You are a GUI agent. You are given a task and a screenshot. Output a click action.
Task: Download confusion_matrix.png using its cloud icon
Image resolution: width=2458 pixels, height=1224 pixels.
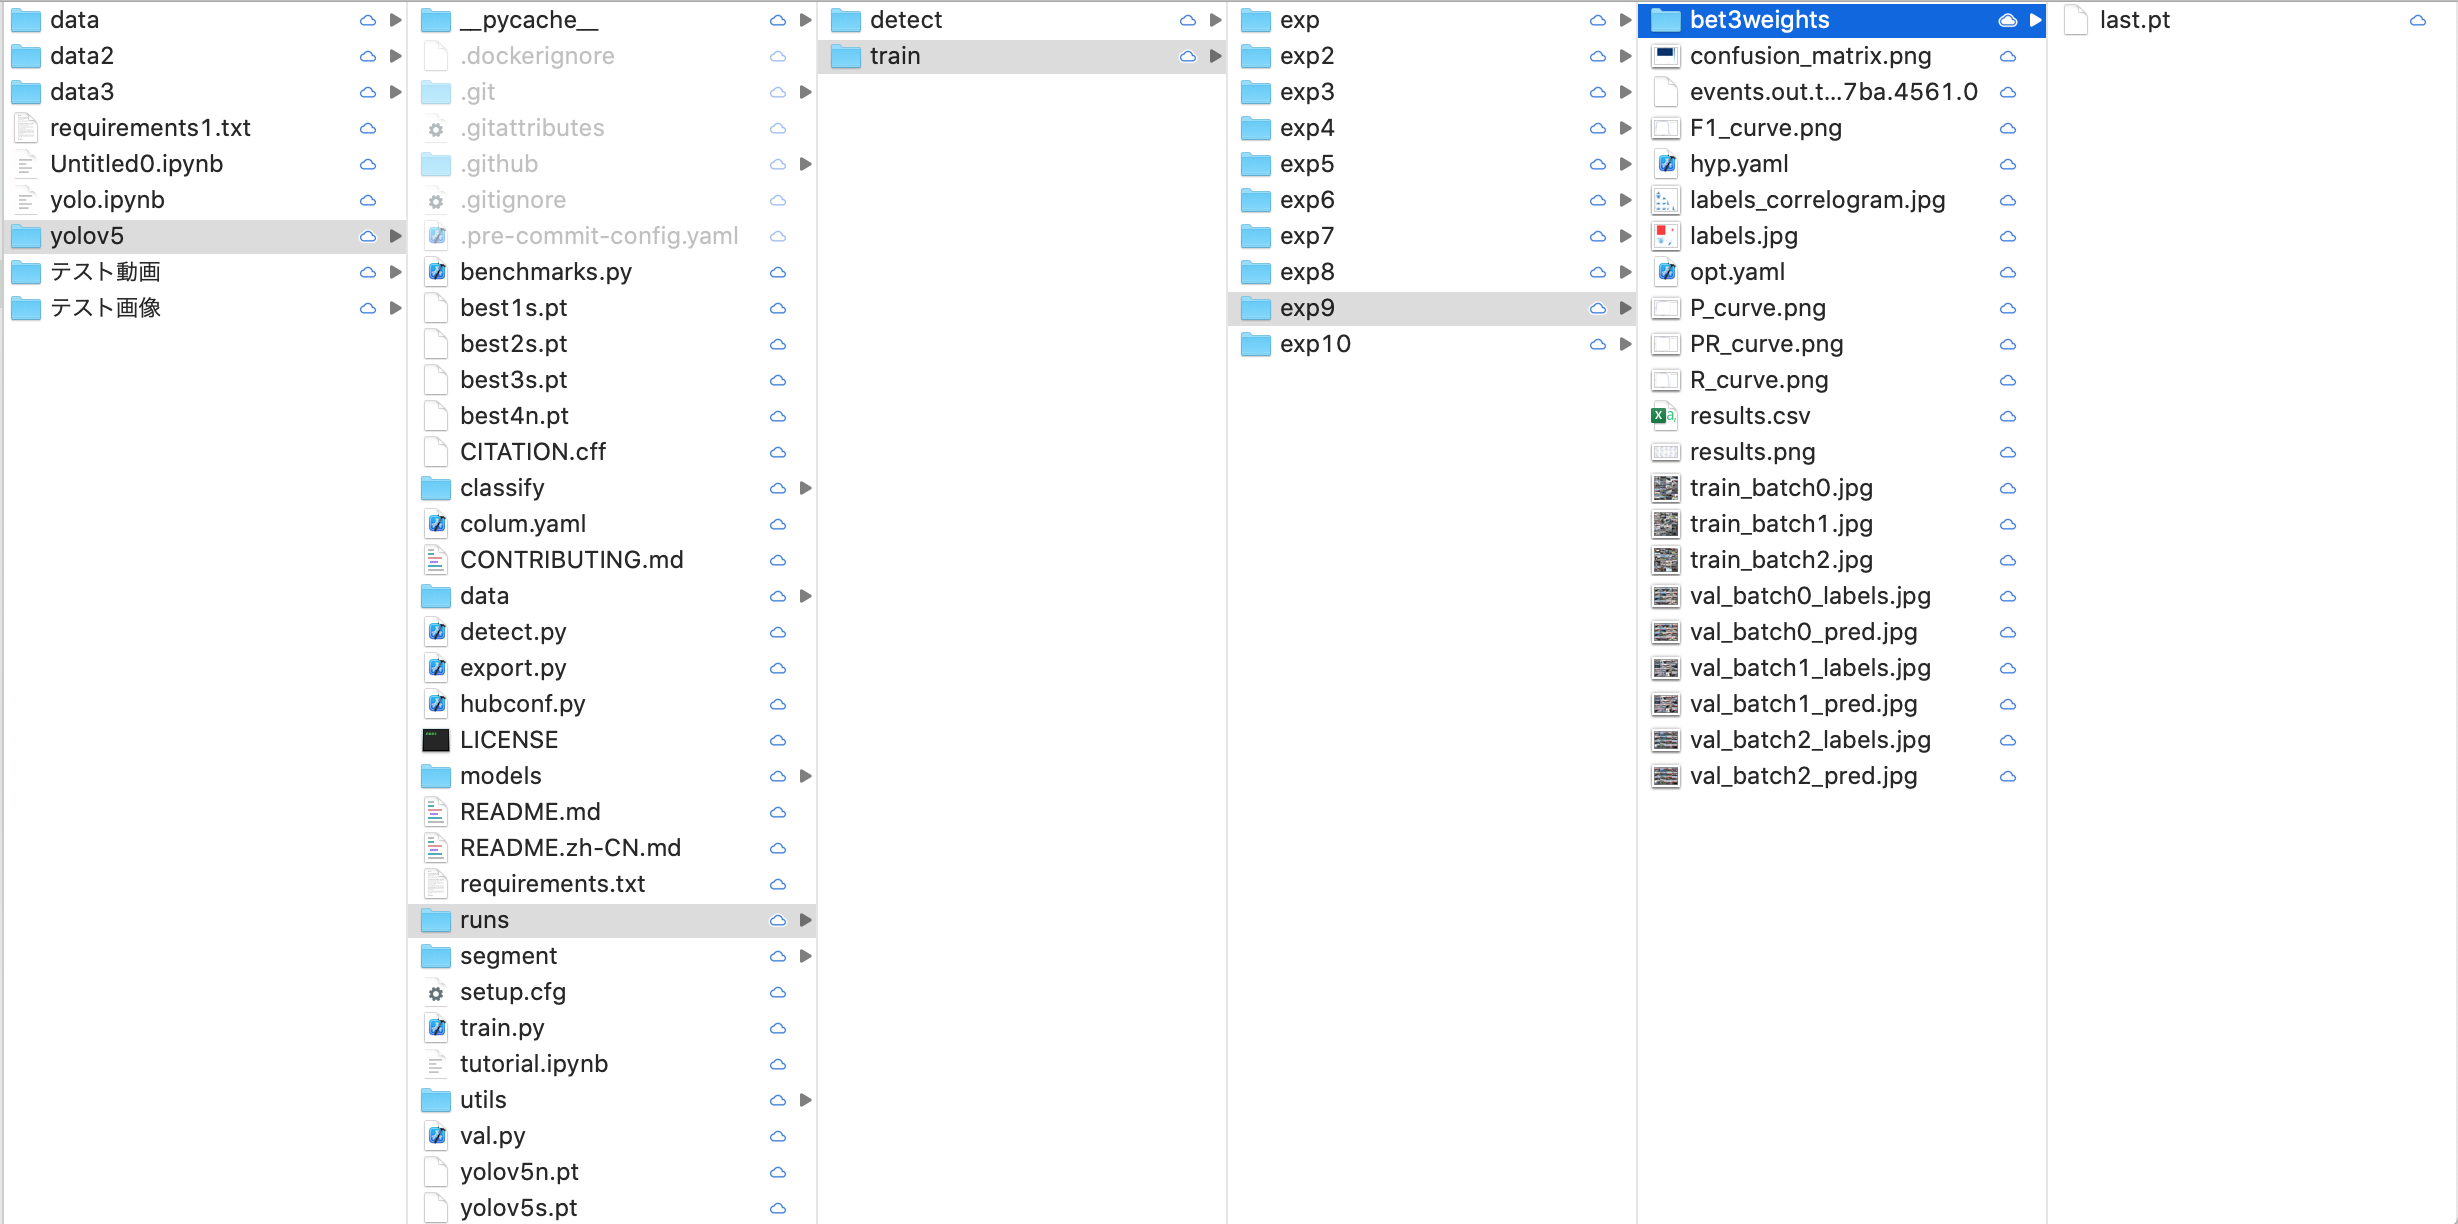[2009, 56]
